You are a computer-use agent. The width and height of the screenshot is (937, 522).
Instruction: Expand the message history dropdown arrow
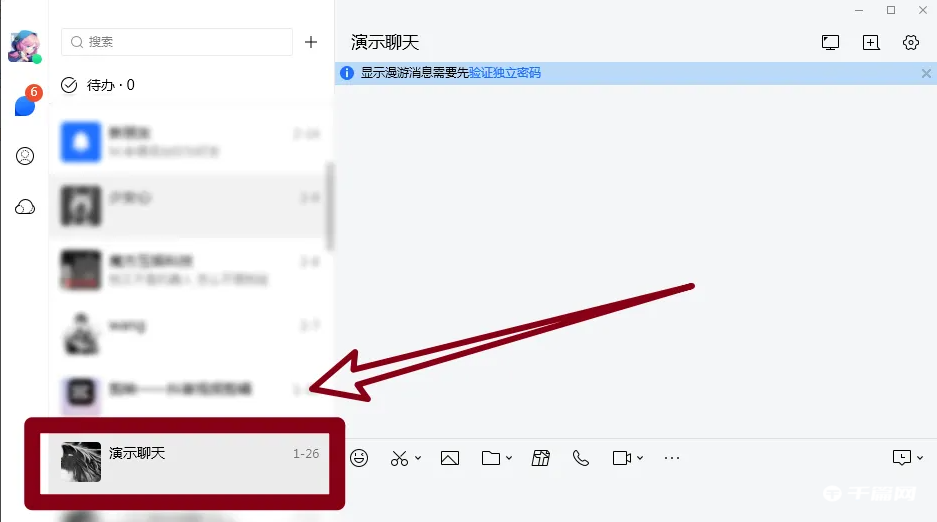920,458
